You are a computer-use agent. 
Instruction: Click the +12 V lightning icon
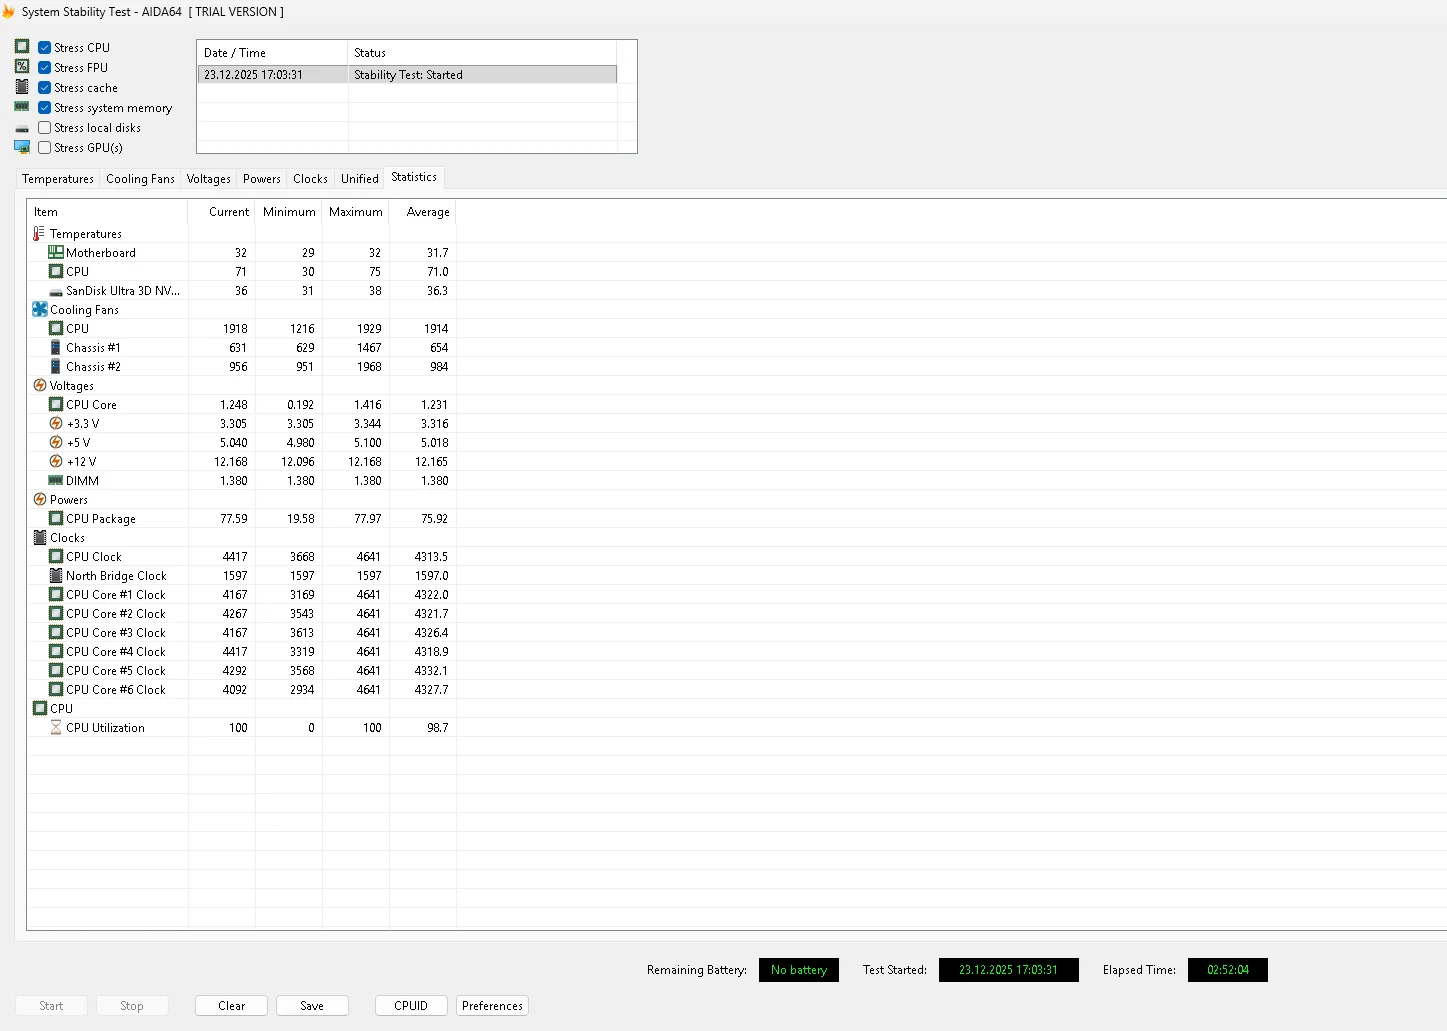[56, 462]
